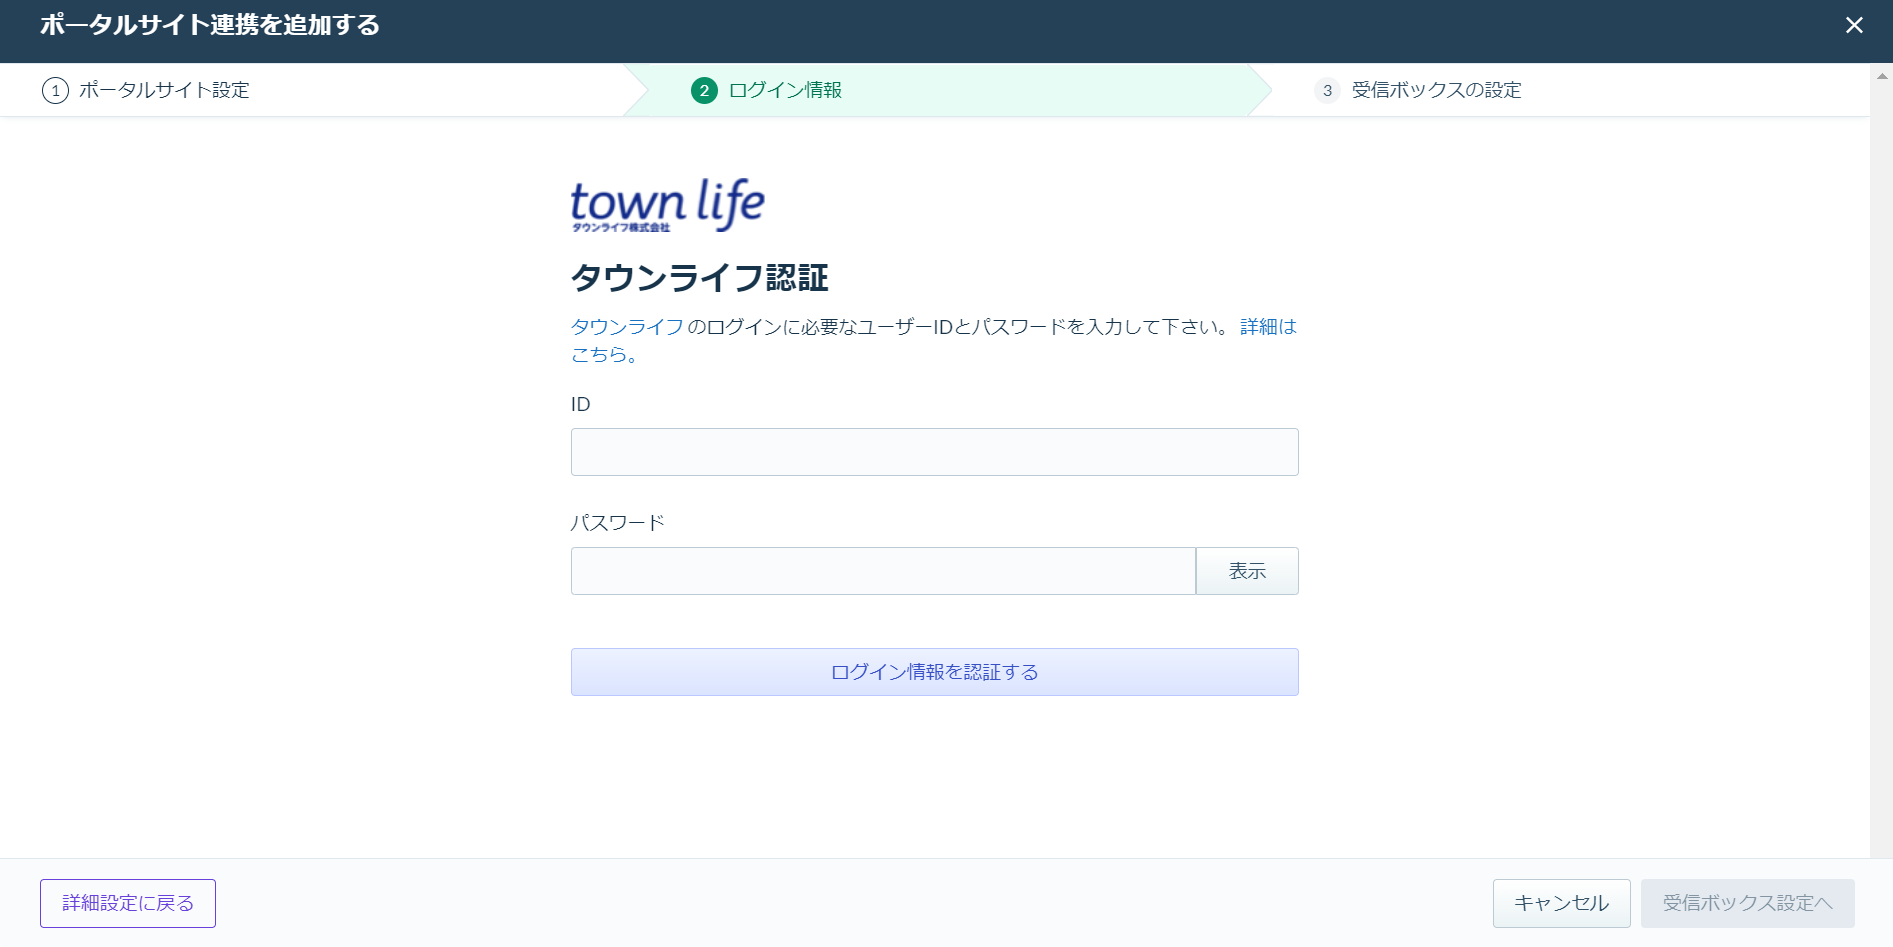Viewport: 1893px width, 947px height.
Task: Click the step 1 number circle
Action: coord(55,91)
